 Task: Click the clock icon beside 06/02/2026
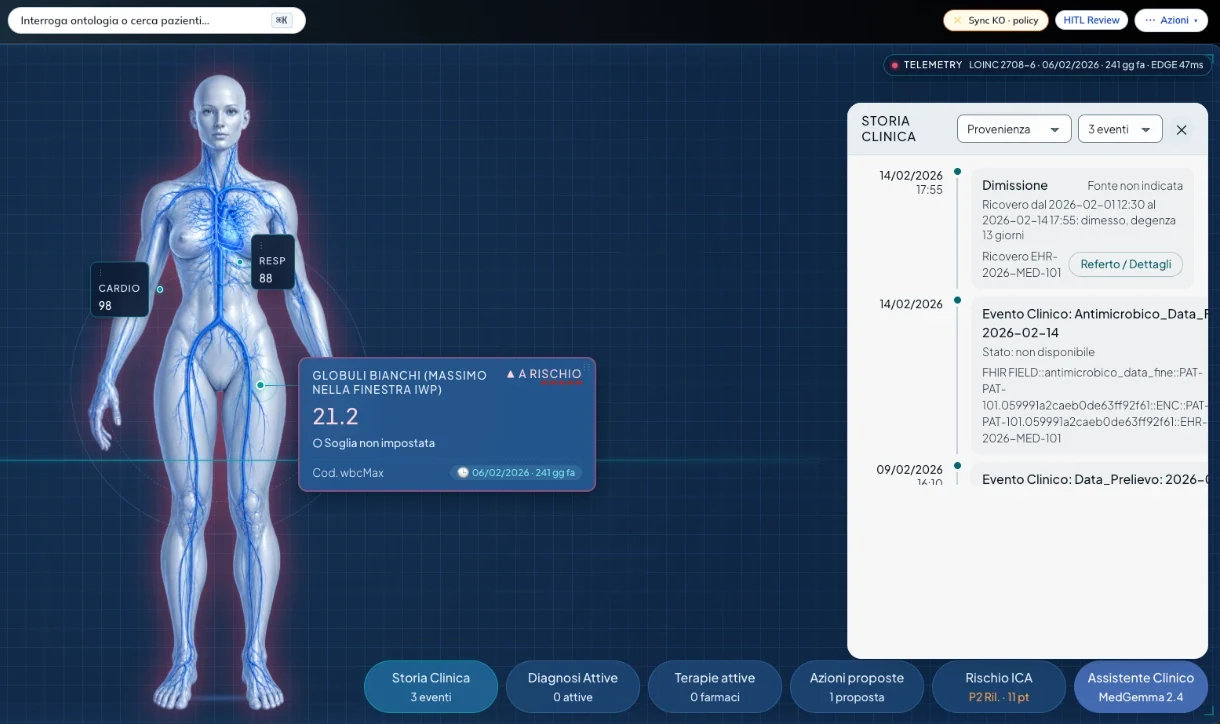point(463,473)
